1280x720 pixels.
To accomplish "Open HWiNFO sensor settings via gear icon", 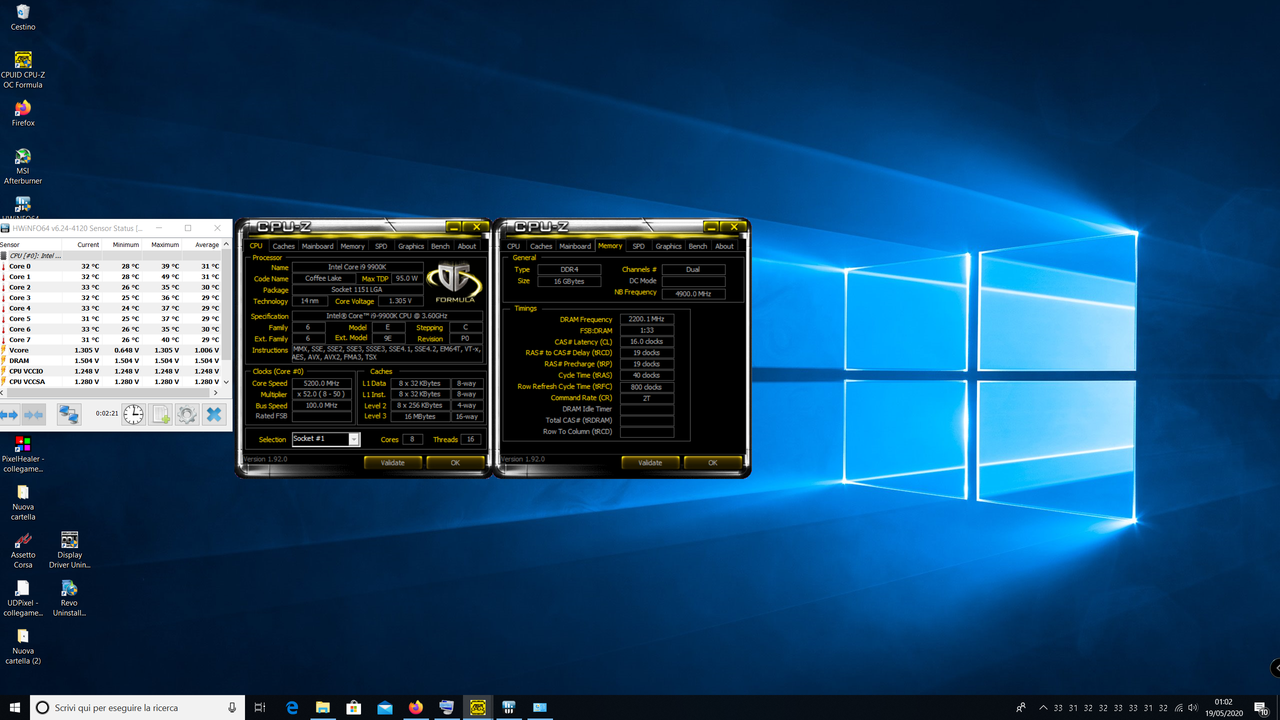I will point(188,415).
